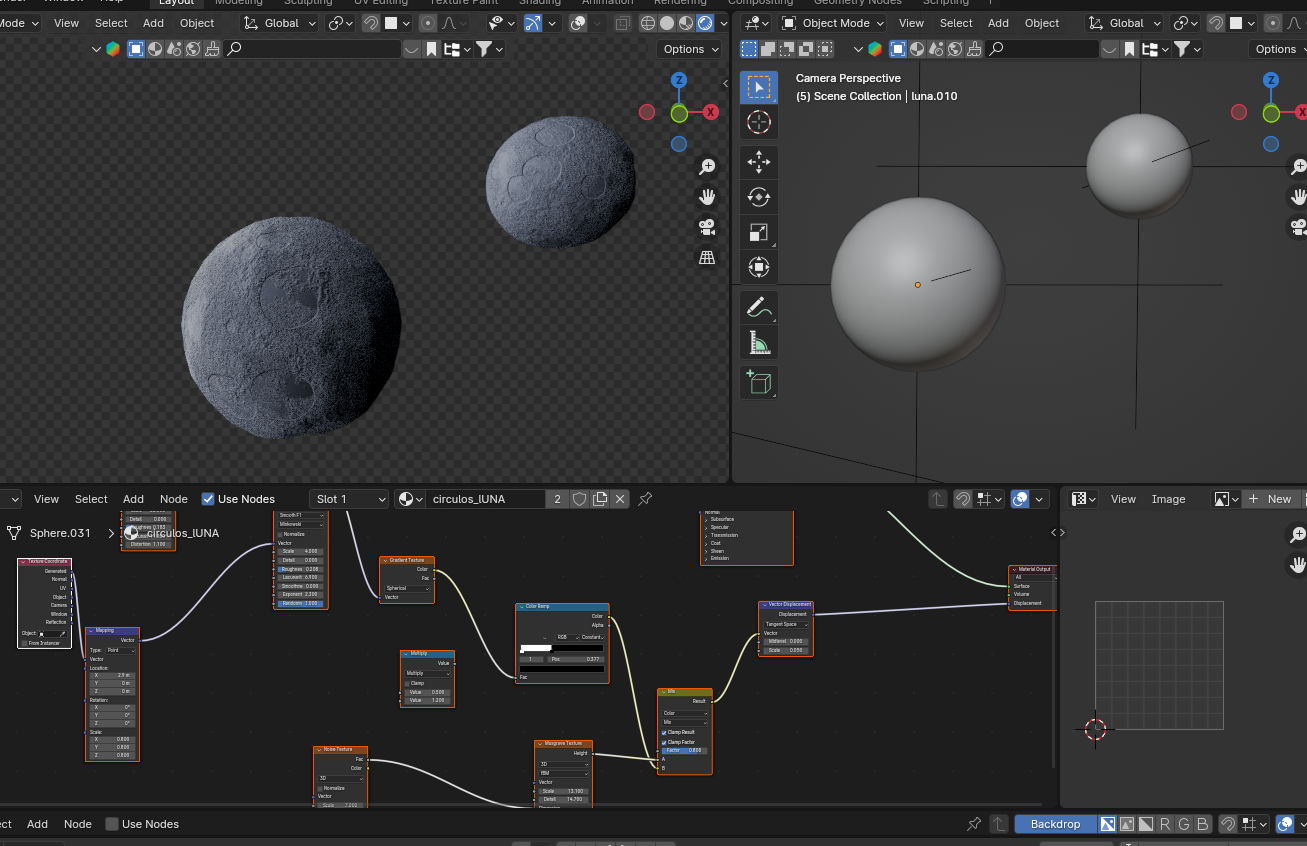Click zoom icon in image editor

tap(1297, 535)
